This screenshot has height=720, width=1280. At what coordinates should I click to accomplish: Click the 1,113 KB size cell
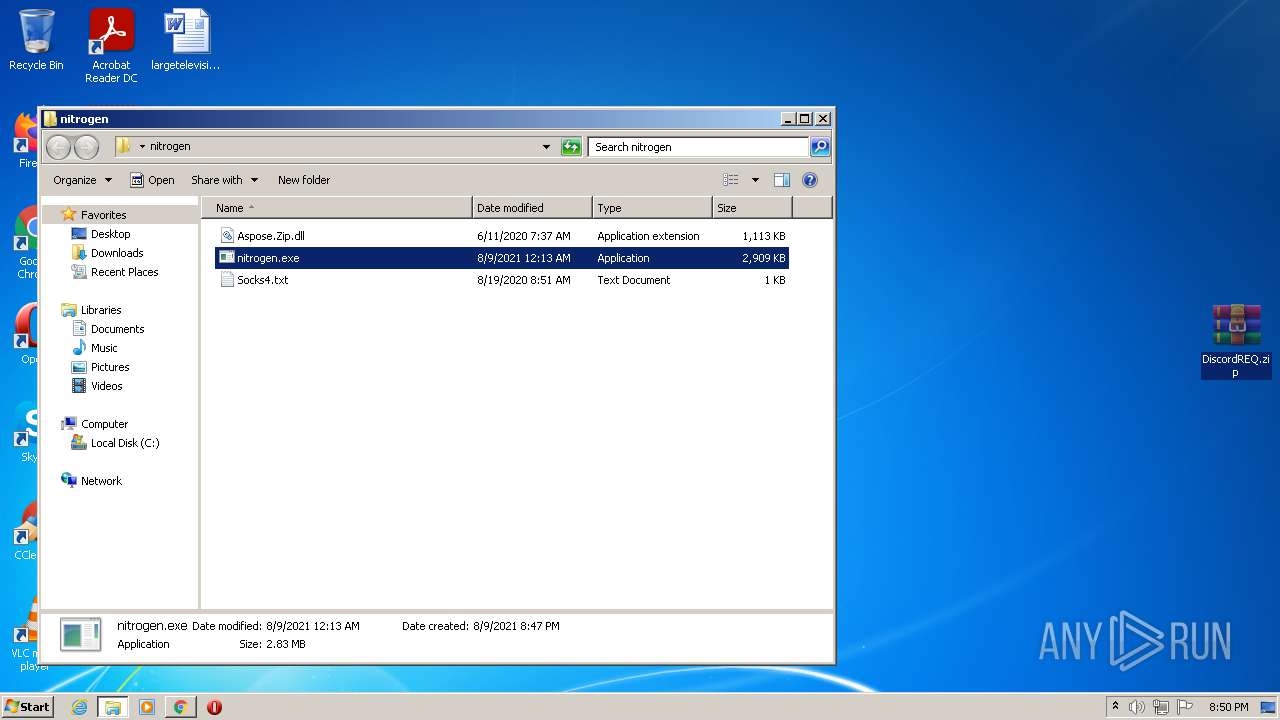pyautogui.click(x=764, y=236)
